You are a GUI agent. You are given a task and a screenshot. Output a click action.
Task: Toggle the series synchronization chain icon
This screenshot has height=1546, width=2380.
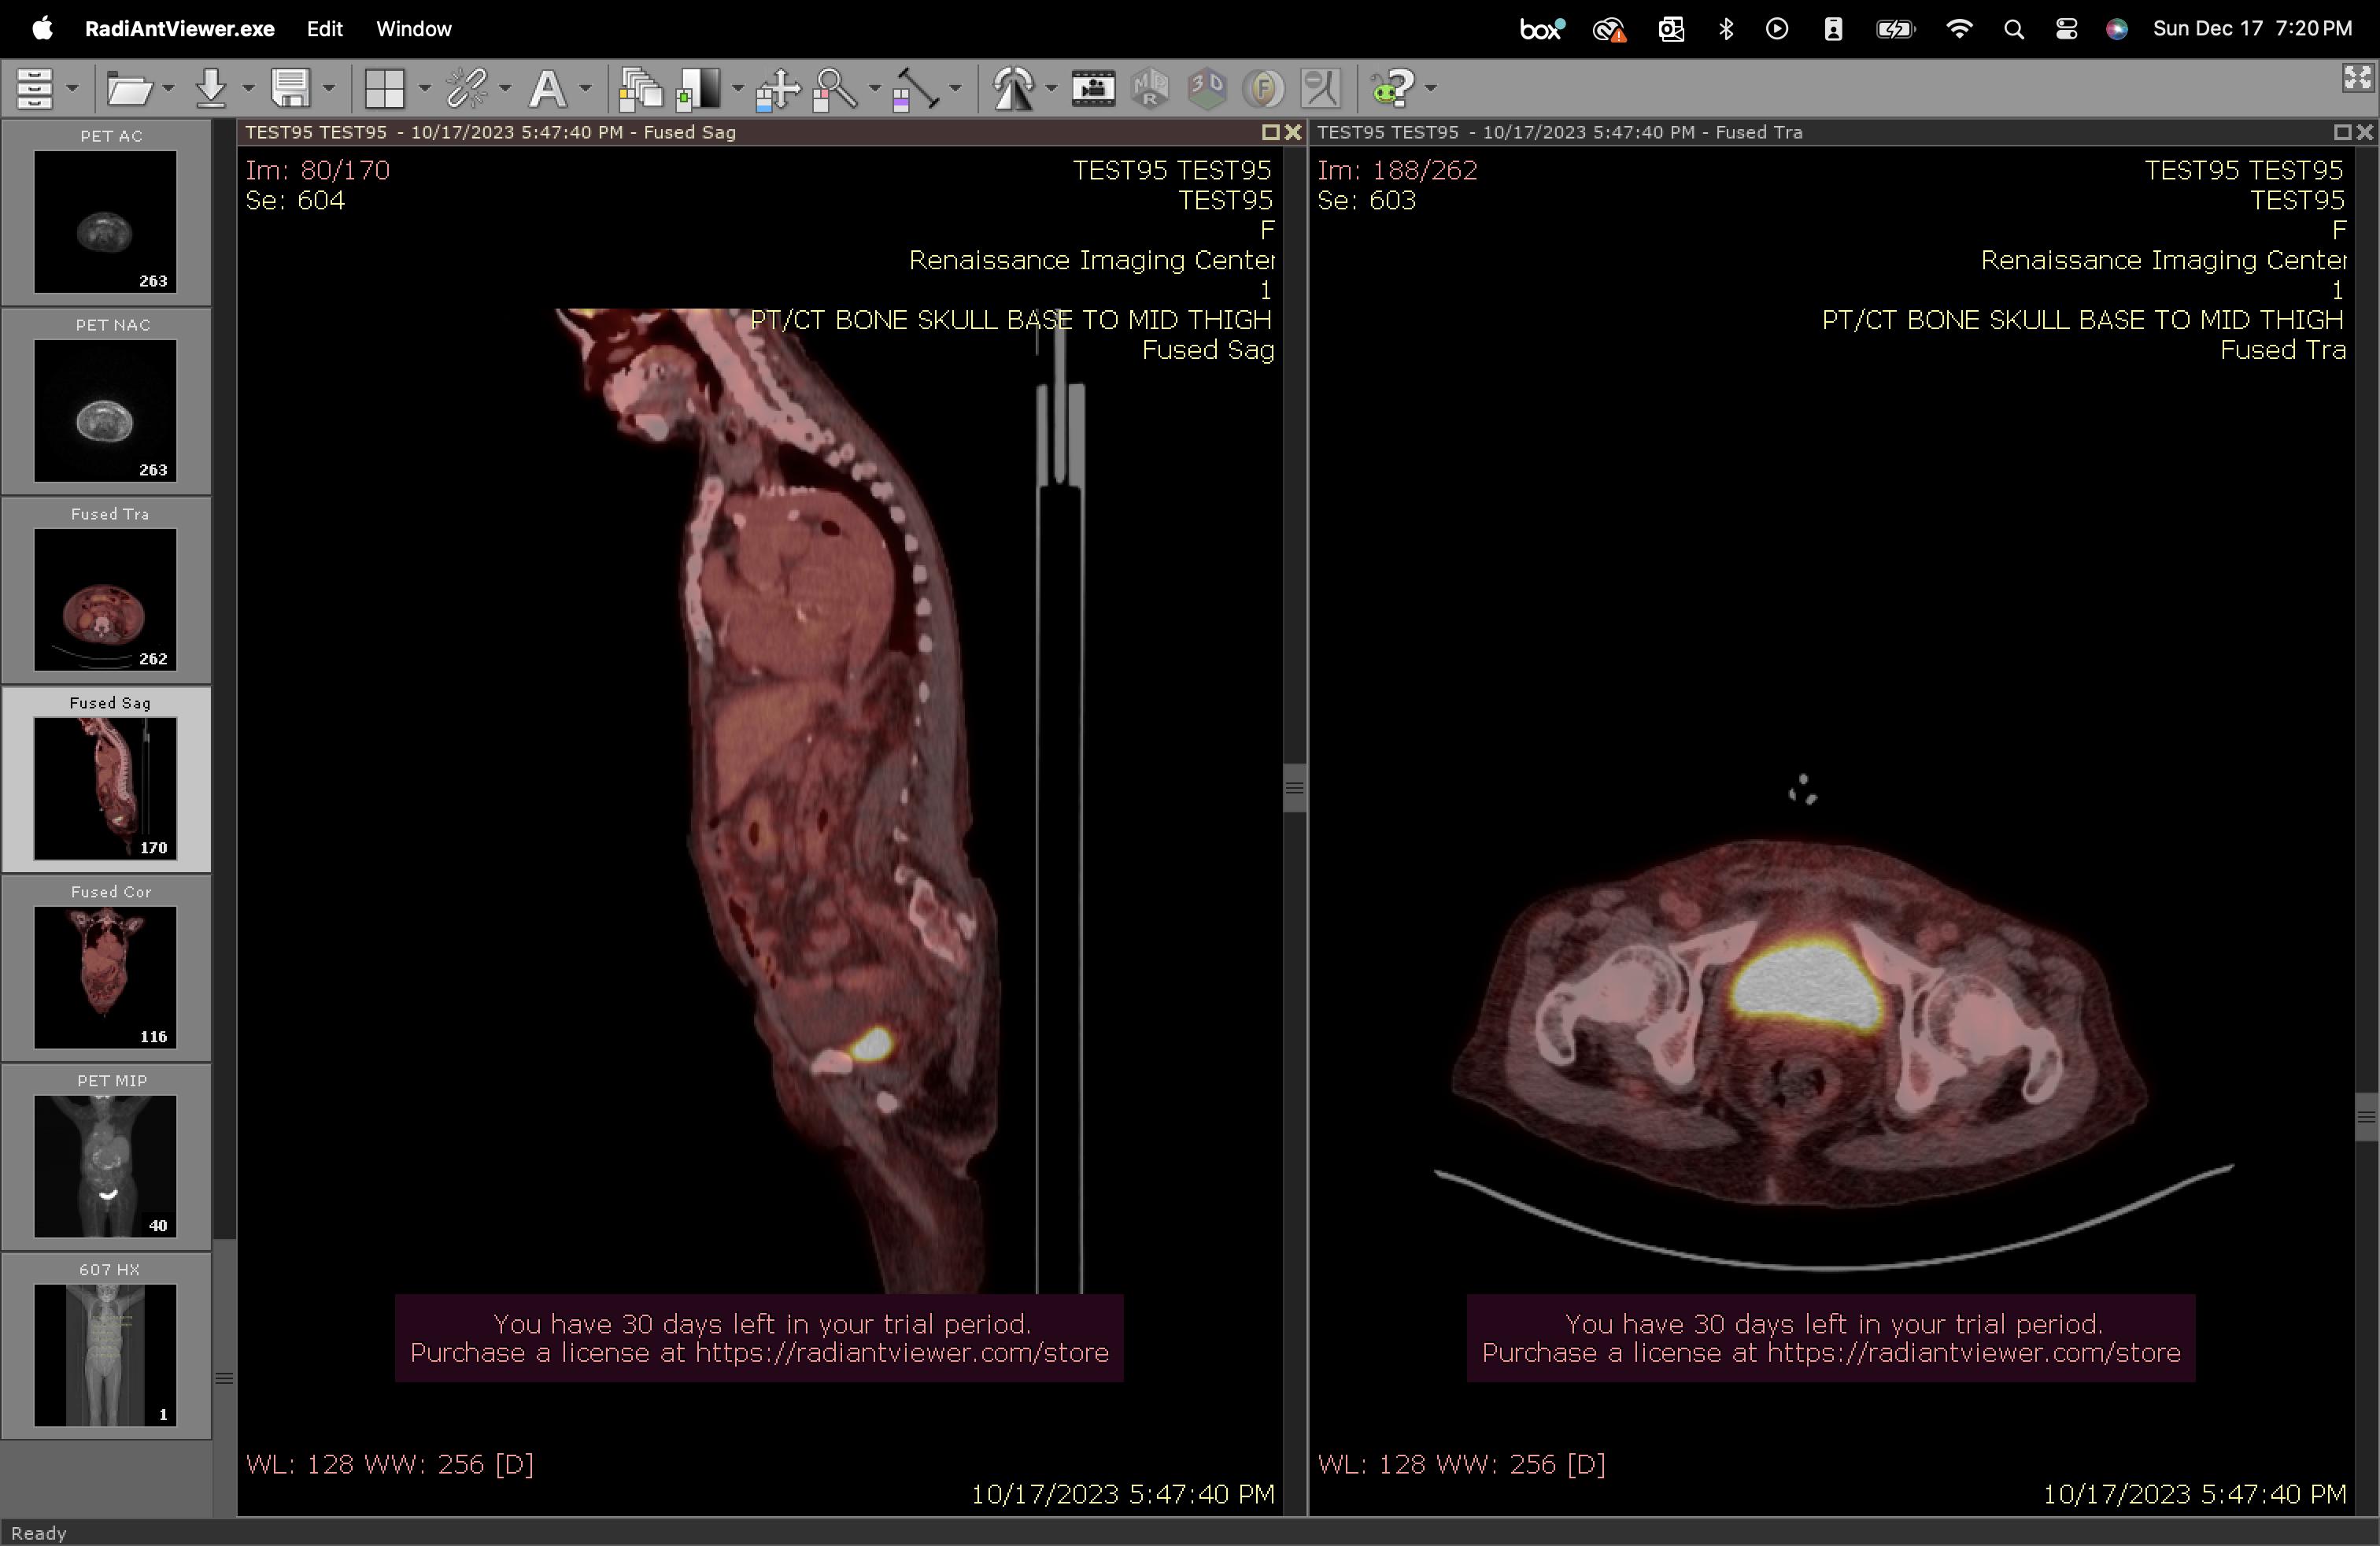pyautogui.click(x=466, y=88)
